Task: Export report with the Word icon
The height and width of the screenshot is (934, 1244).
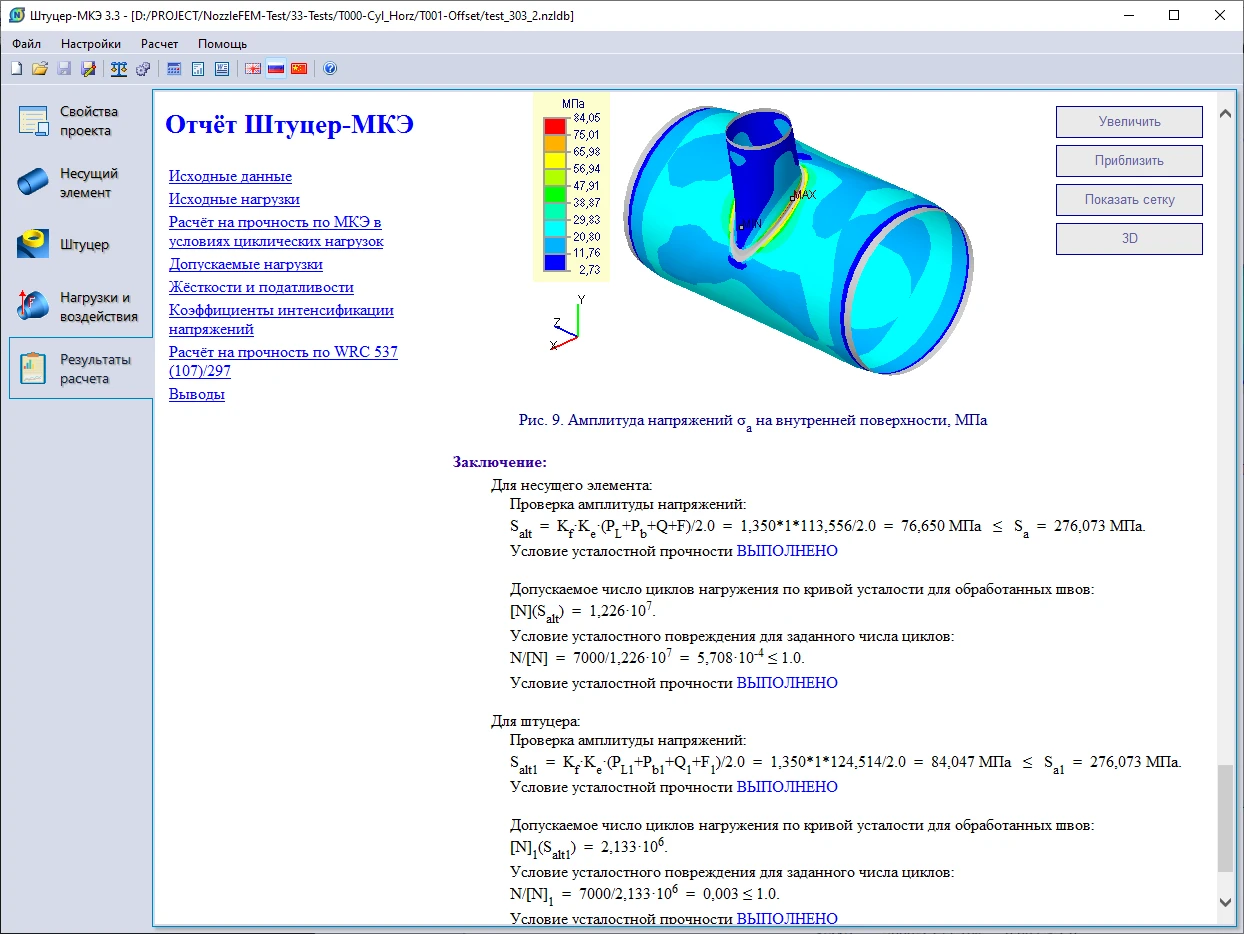Action: pos(222,69)
